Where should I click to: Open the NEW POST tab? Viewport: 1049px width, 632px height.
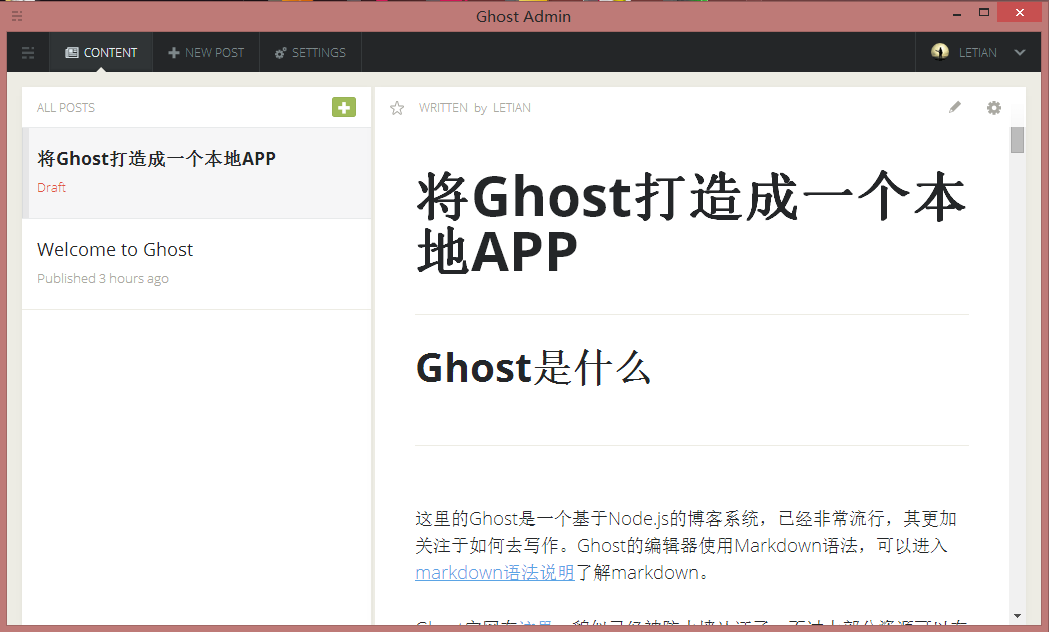click(x=206, y=52)
